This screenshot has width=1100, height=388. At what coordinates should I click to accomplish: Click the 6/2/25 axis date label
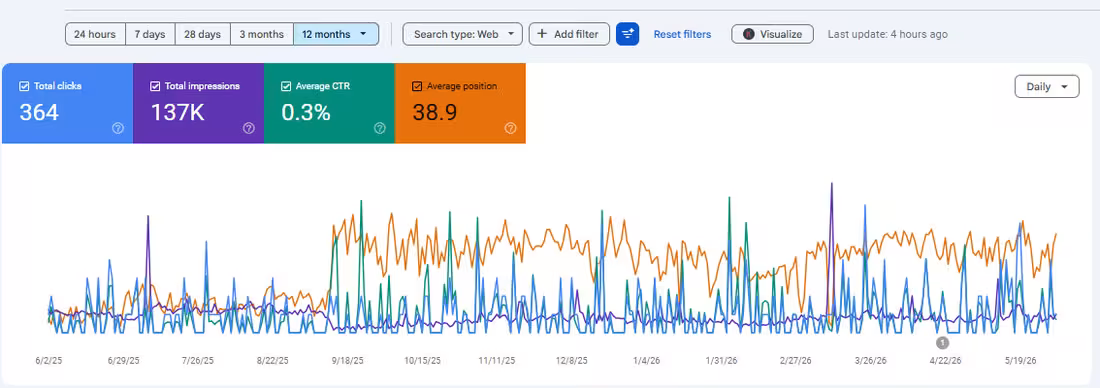coord(49,361)
